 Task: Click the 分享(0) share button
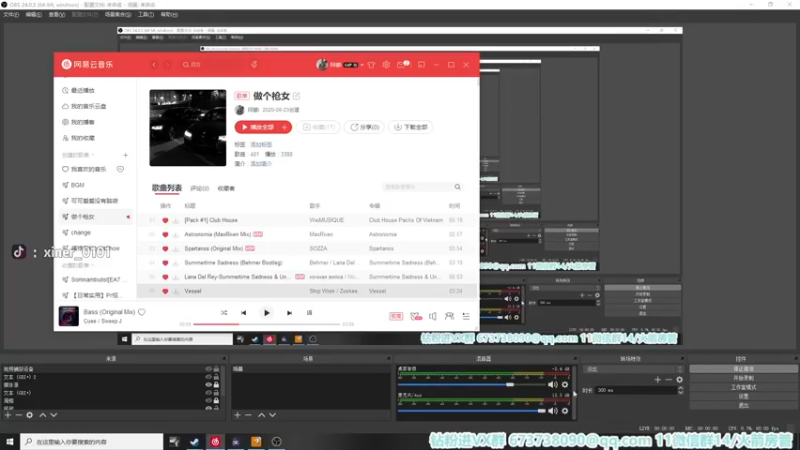(365, 127)
